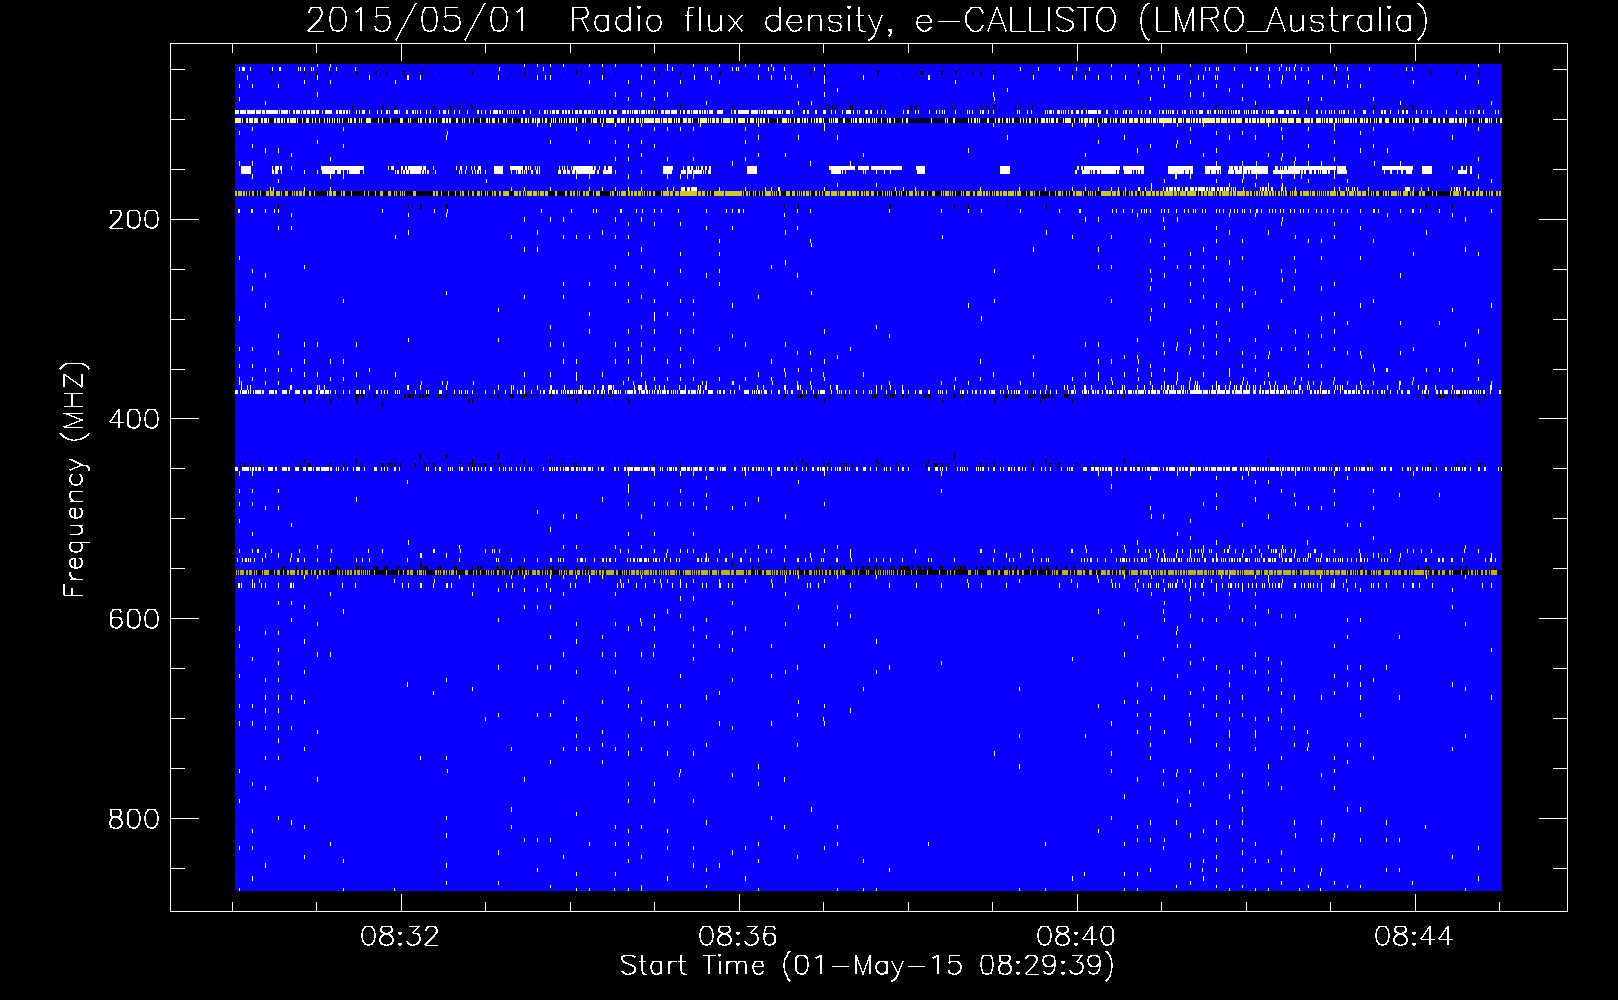The height and width of the screenshot is (1000, 1618).
Task: Select the 08:36 time tick label
Action: tap(738, 937)
